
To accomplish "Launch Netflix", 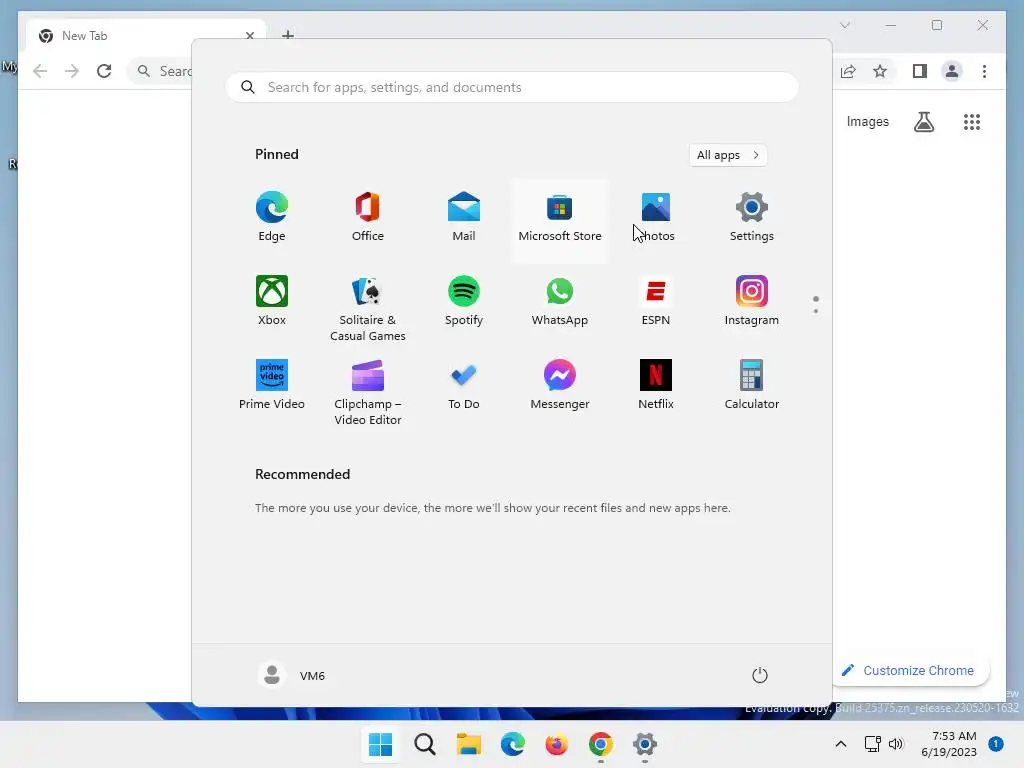I will point(656,385).
